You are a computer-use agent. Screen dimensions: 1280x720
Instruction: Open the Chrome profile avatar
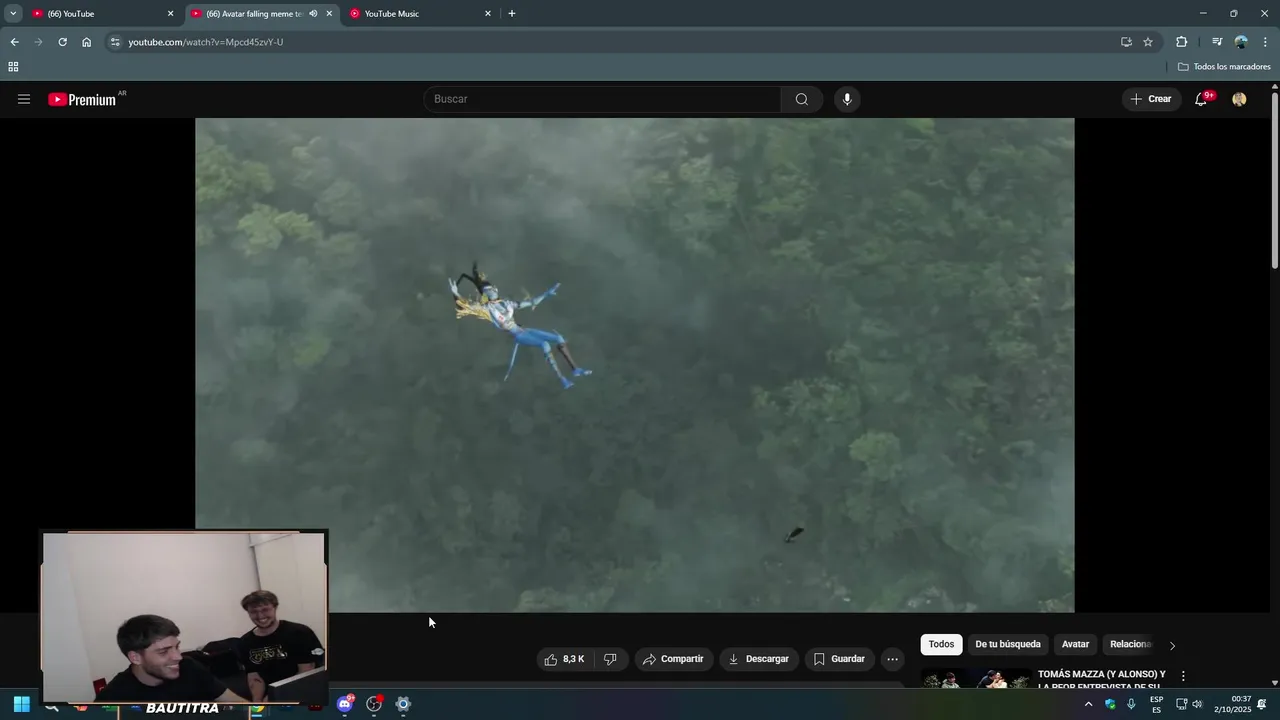[x=1241, y=42]
